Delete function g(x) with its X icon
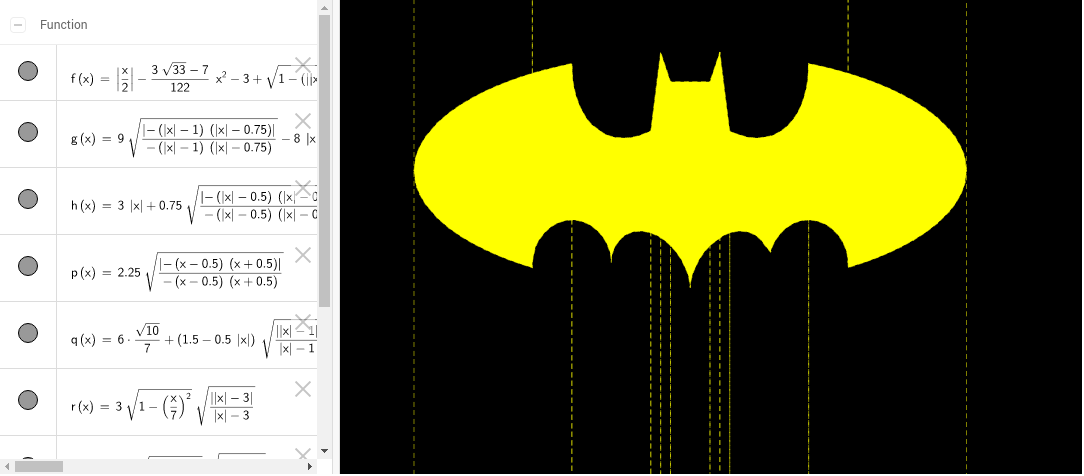The height and width of the screenshot is (476, 1084). (303, 121)
